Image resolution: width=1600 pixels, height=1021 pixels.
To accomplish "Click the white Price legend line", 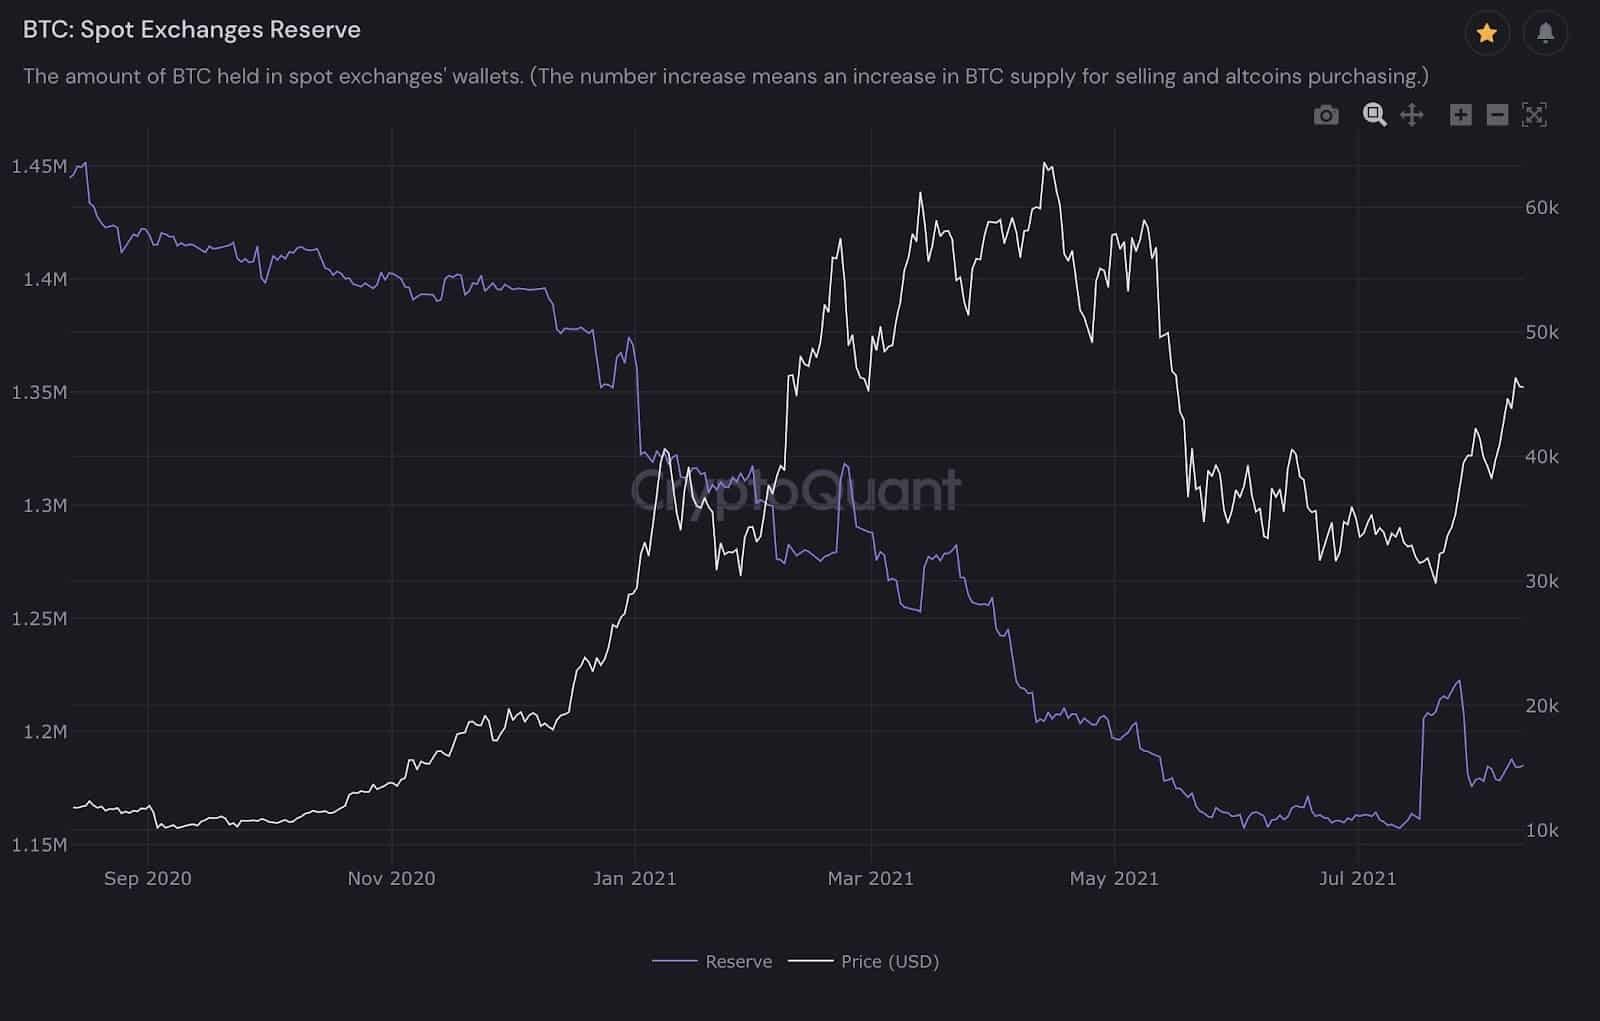I will [x=810, y=961].
